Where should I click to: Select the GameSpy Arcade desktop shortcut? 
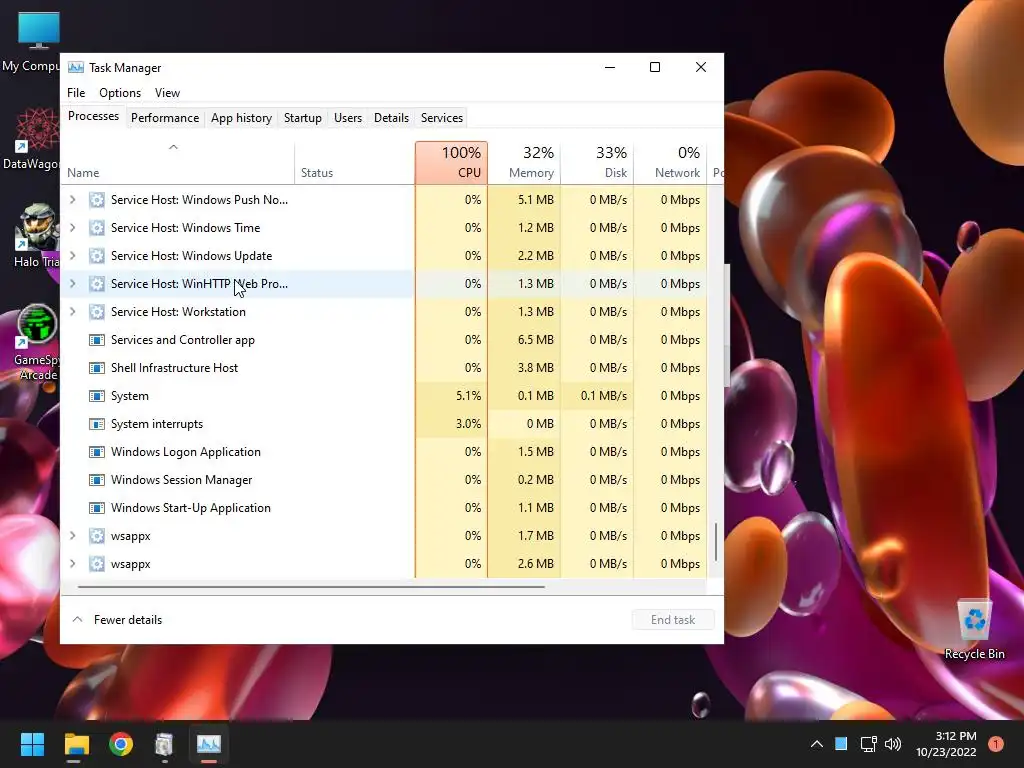point(35,342)
